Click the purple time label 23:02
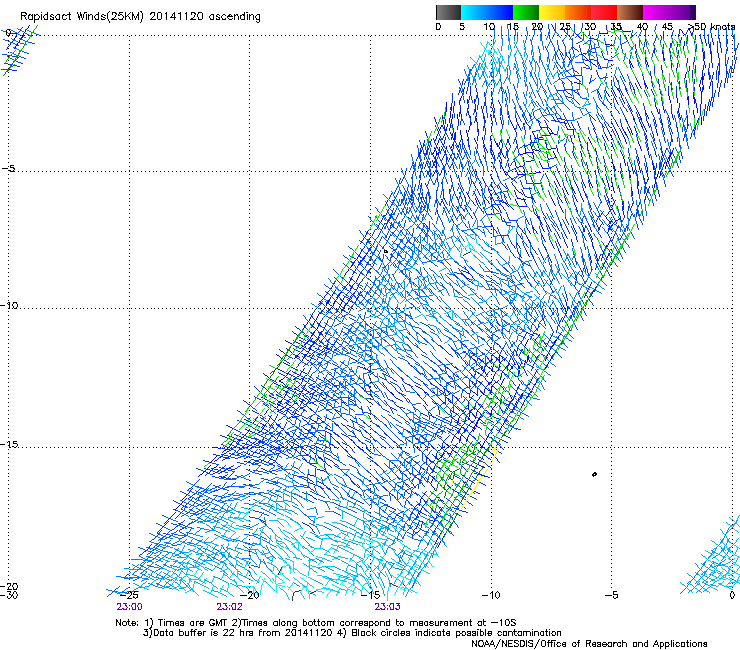Viewport: 740px width, 650px height. (x=229, y=607)
